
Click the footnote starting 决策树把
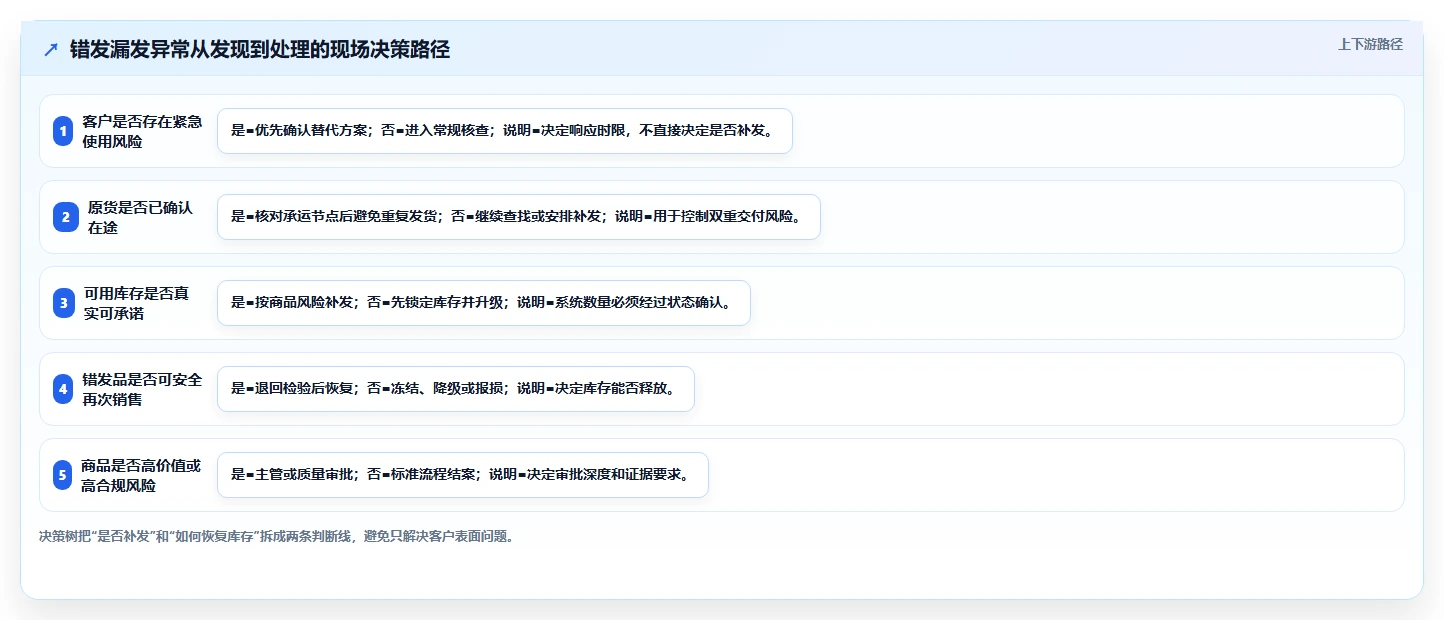coord(277,536)
